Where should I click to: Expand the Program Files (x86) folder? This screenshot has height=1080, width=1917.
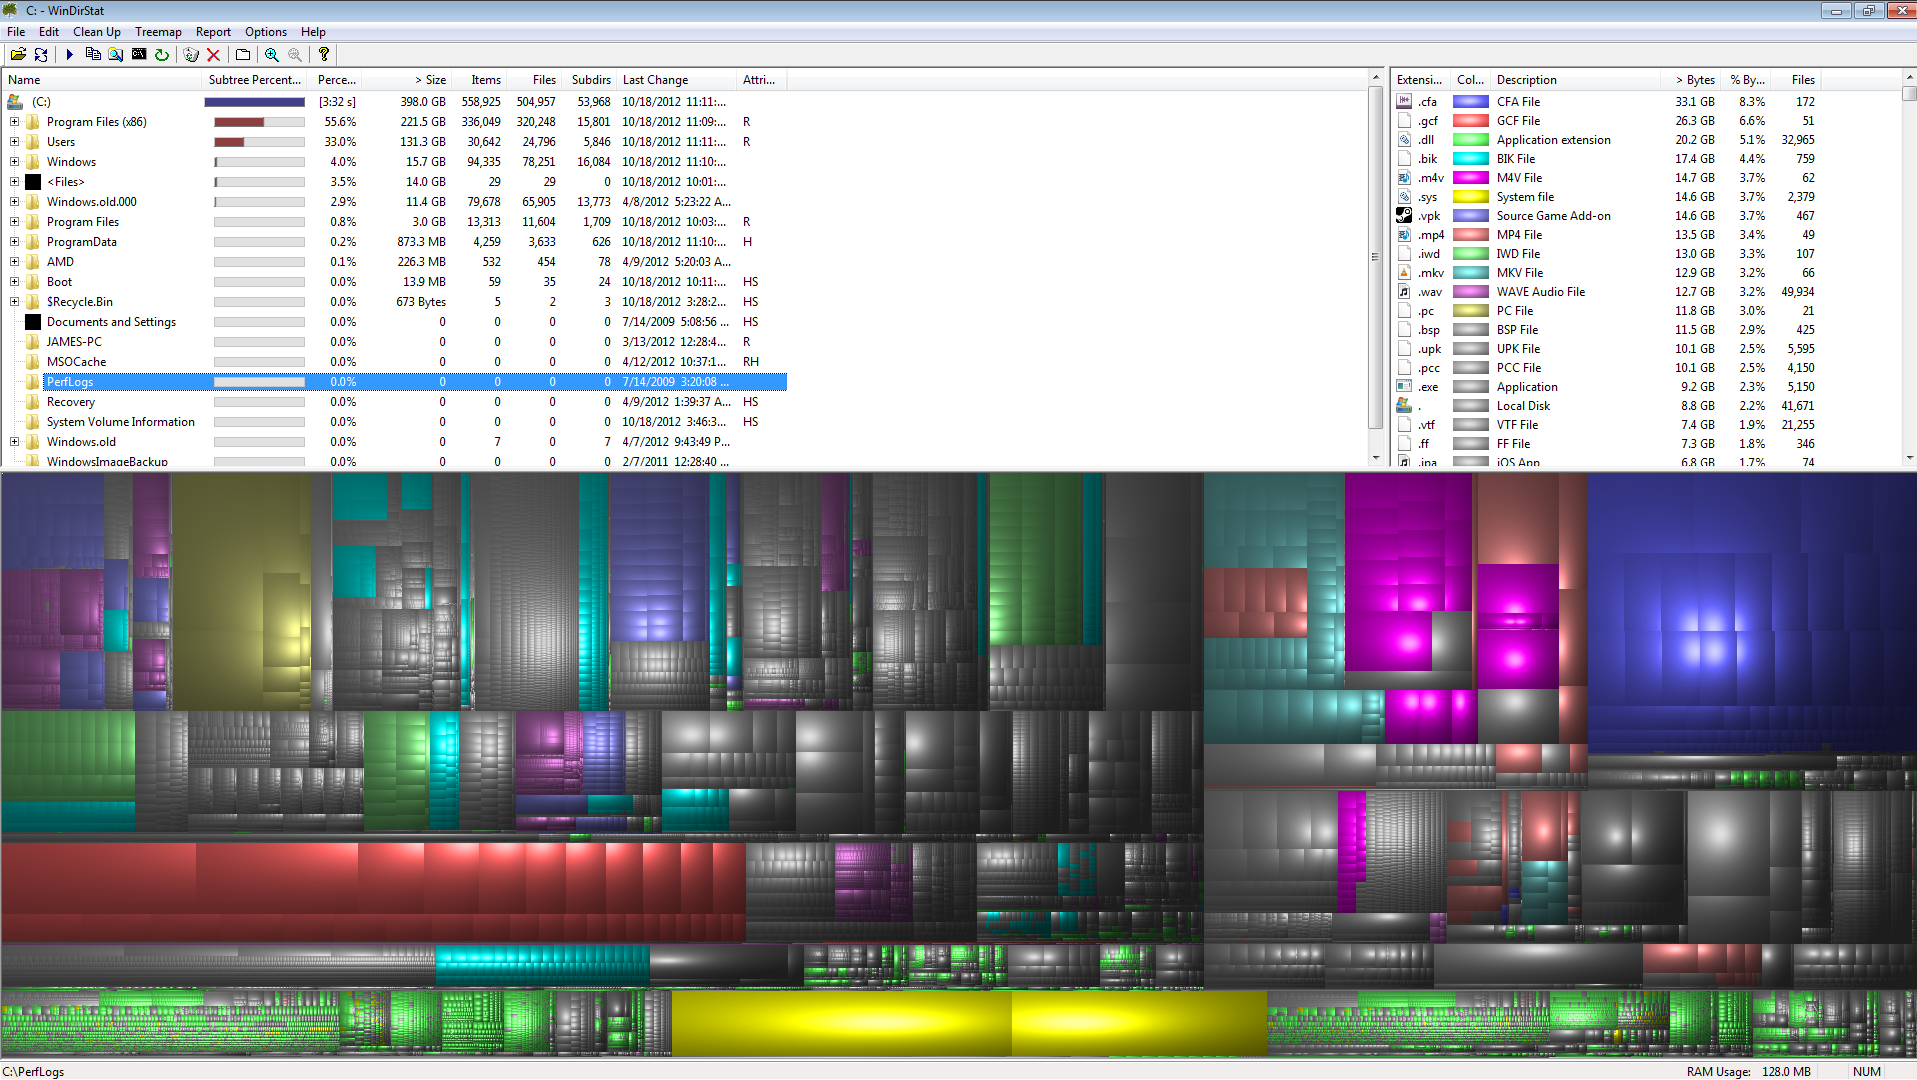pyautogui.click(x=15, y=122)
